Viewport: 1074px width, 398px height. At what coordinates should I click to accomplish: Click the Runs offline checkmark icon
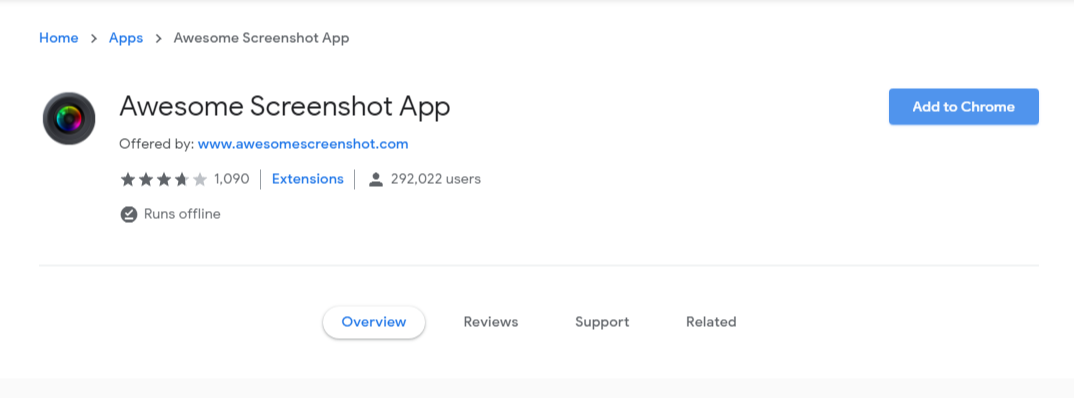pyautogui.click(x=129, y=214)
